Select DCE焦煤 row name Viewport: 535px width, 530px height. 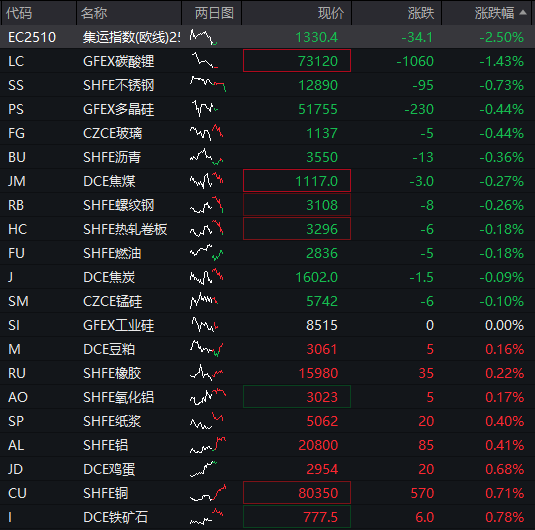[109, 181]
